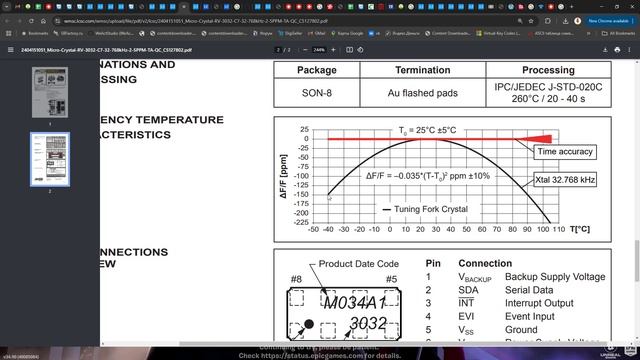Rotate the PDF counterclockwise
This screenshot has width=640, height=360.
coord(360,50)
